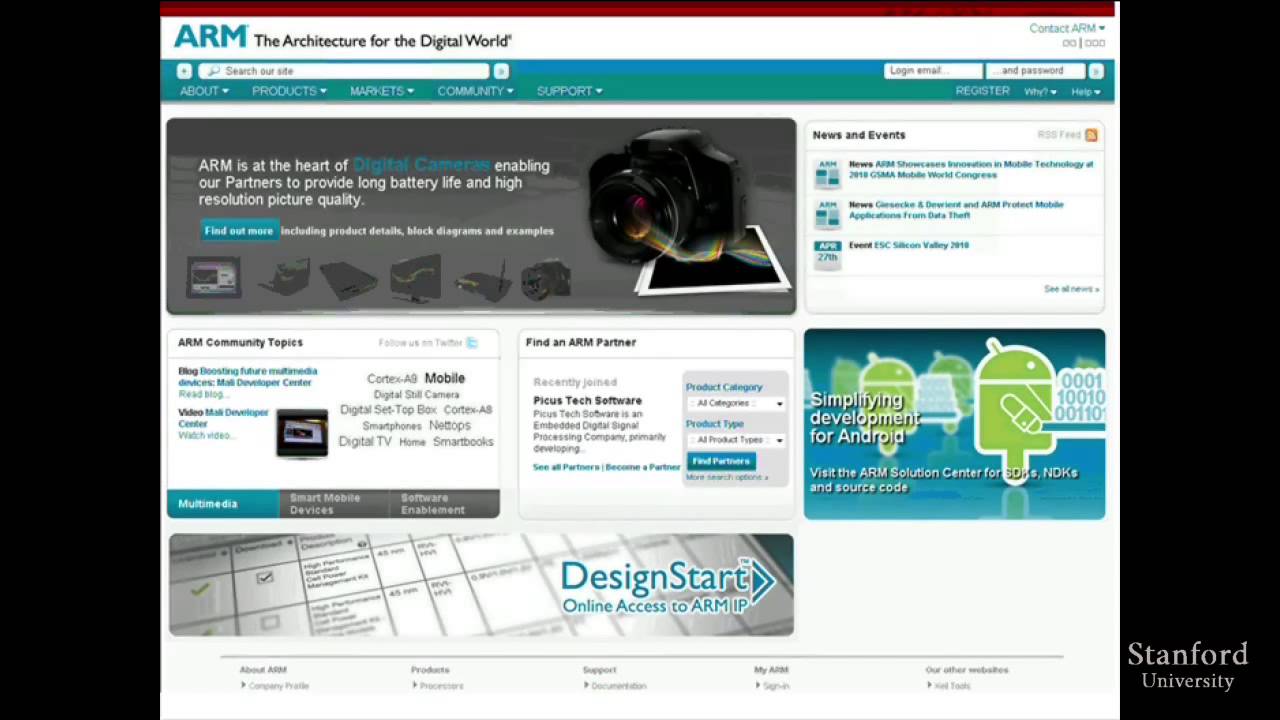Click the Simplifying development for Android banner

(954, 424)
